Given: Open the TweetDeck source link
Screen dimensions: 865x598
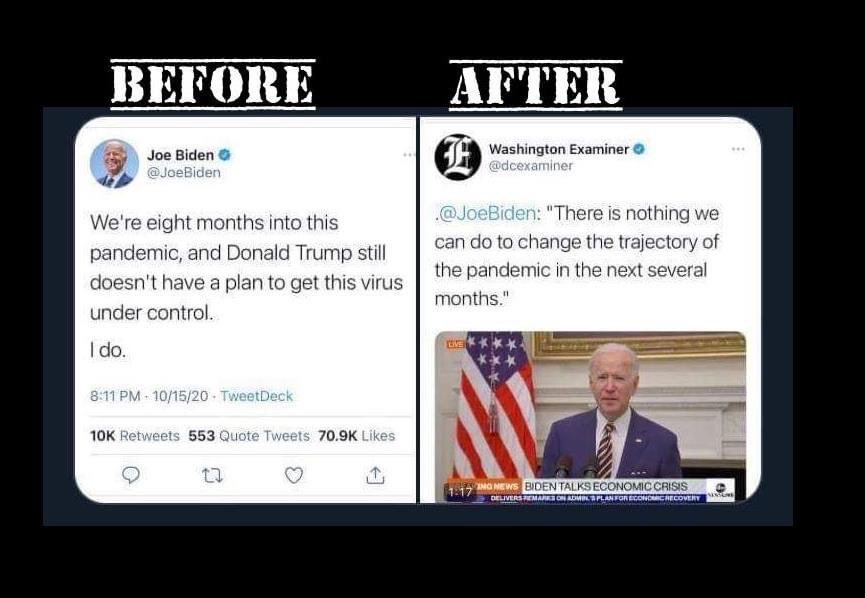Looking at the screenshot, I should tap(257, 396).
